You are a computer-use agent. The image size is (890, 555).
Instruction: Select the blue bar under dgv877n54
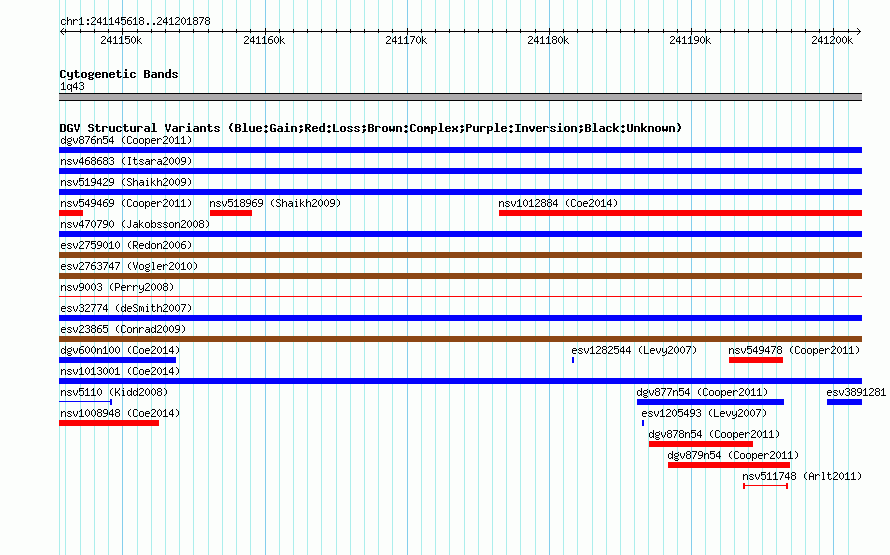coord(710,402)
